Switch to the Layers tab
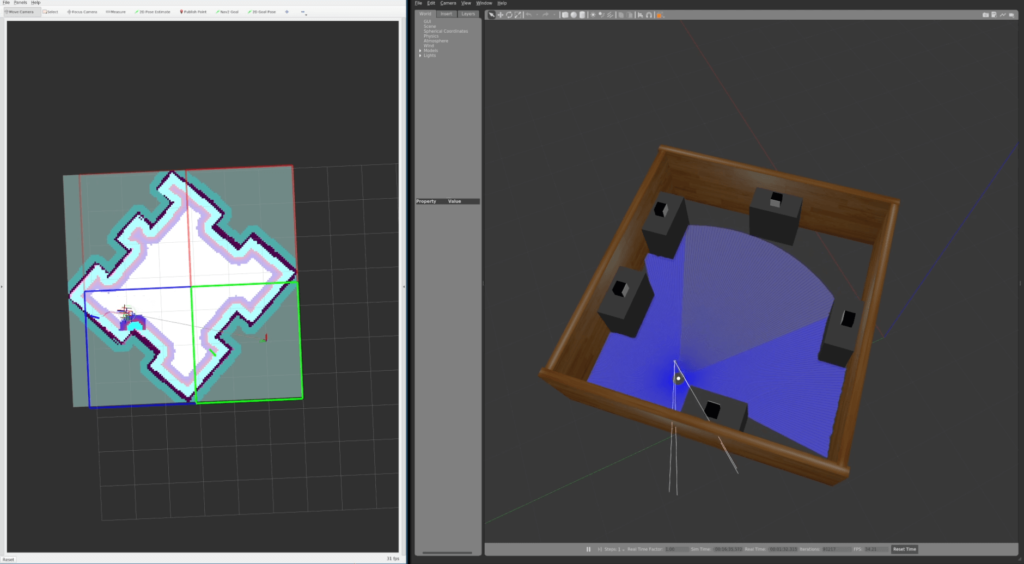 tap(468, 14)
